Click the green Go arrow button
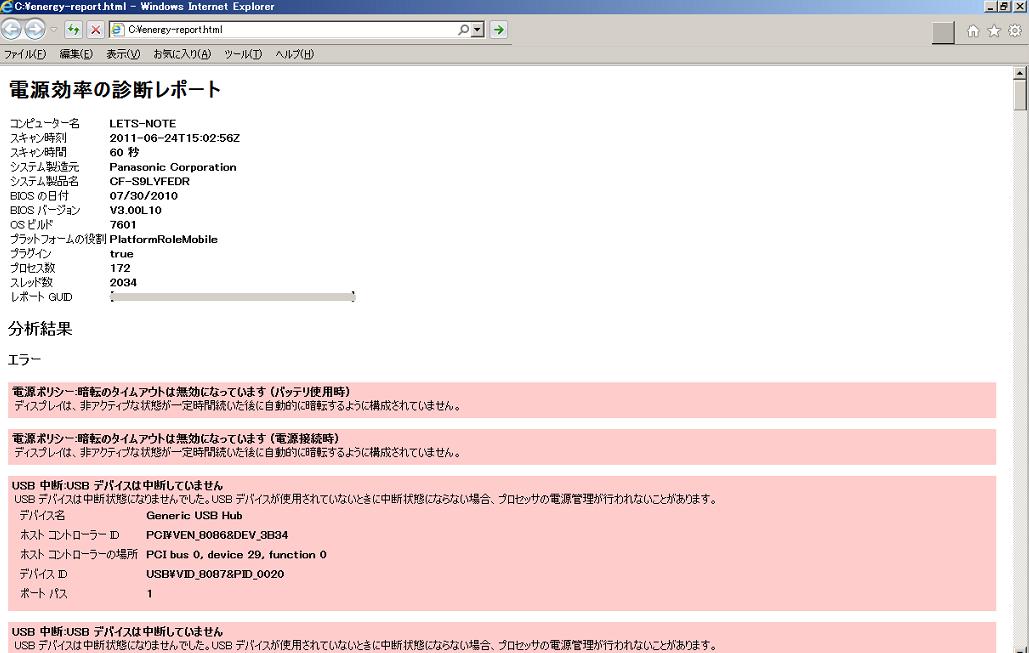This screenshot has height=653, width=1029. (x=499, y=30)
